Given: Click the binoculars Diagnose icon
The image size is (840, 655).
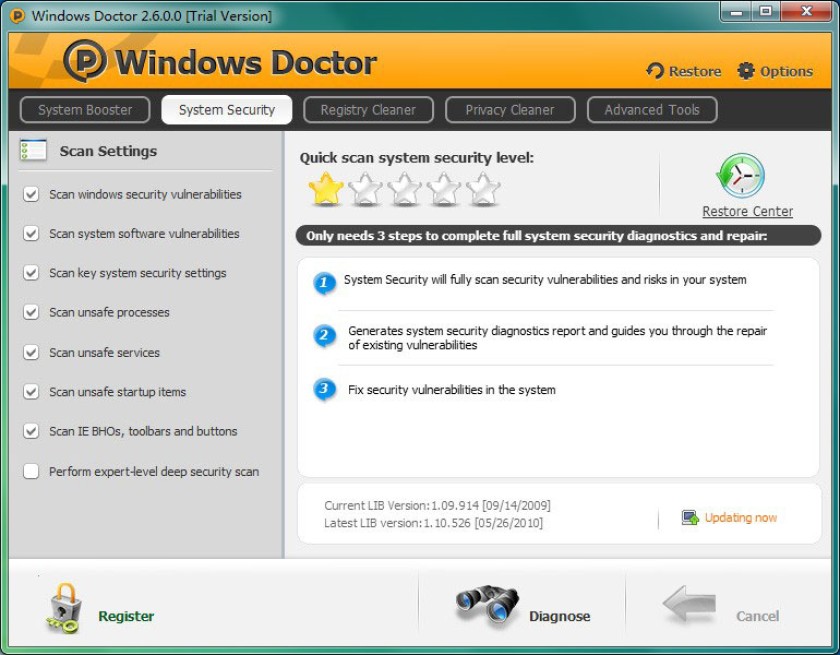Looking at the screenshot, I should point(487,605).
